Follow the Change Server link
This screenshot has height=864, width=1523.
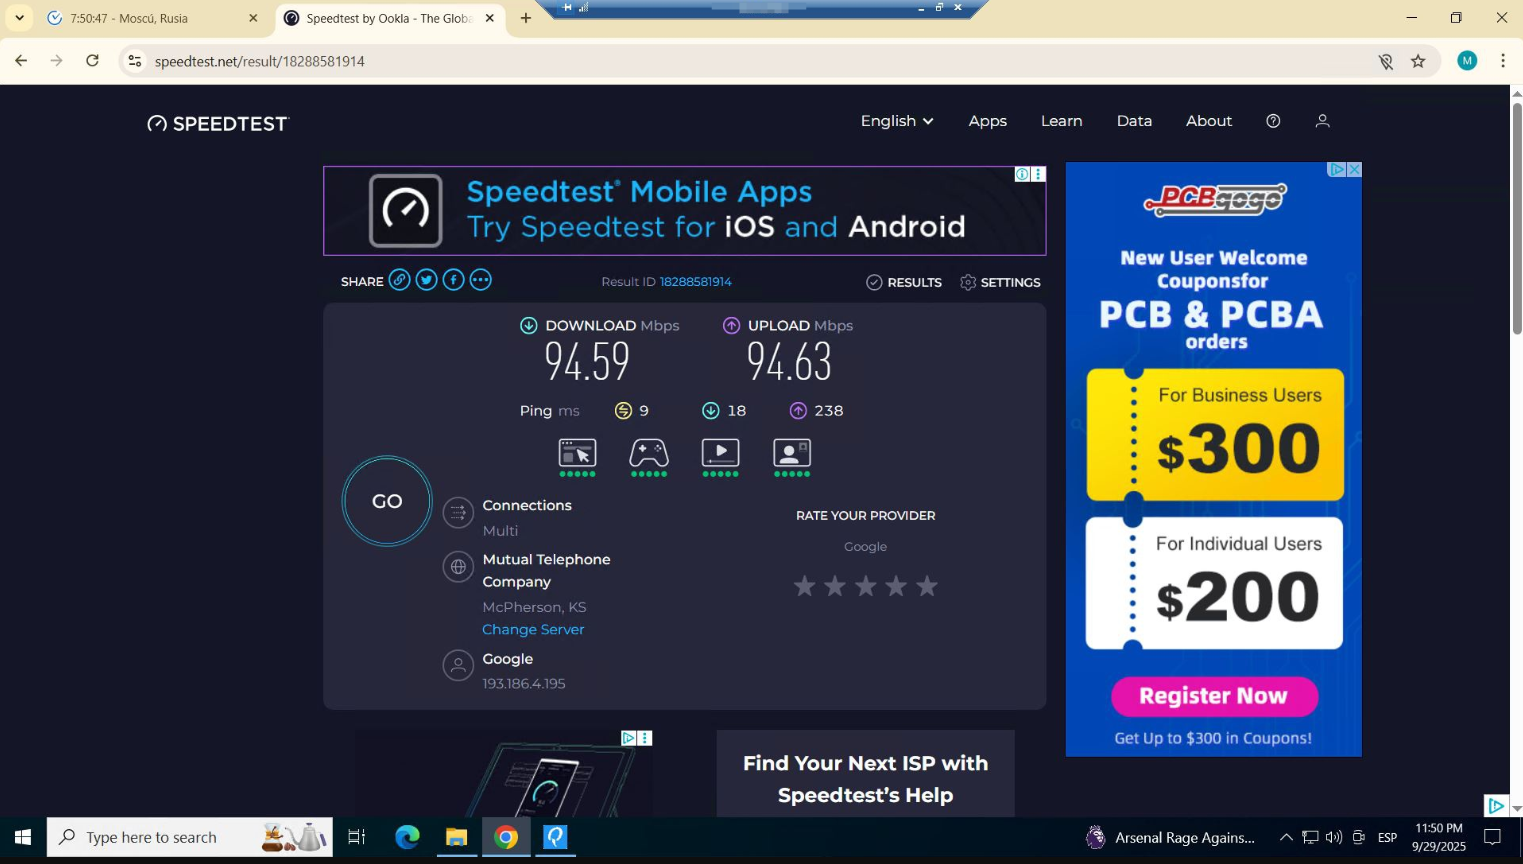(533, 629)
